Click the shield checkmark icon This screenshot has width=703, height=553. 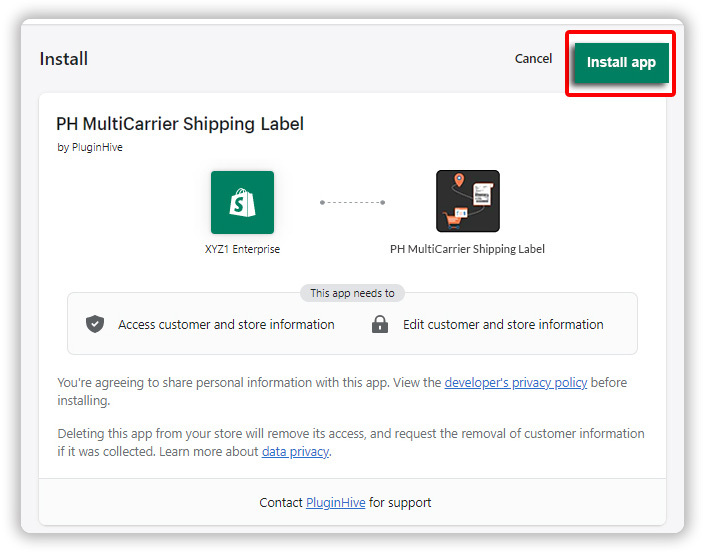pyautogui.click(x=95, y=324)
